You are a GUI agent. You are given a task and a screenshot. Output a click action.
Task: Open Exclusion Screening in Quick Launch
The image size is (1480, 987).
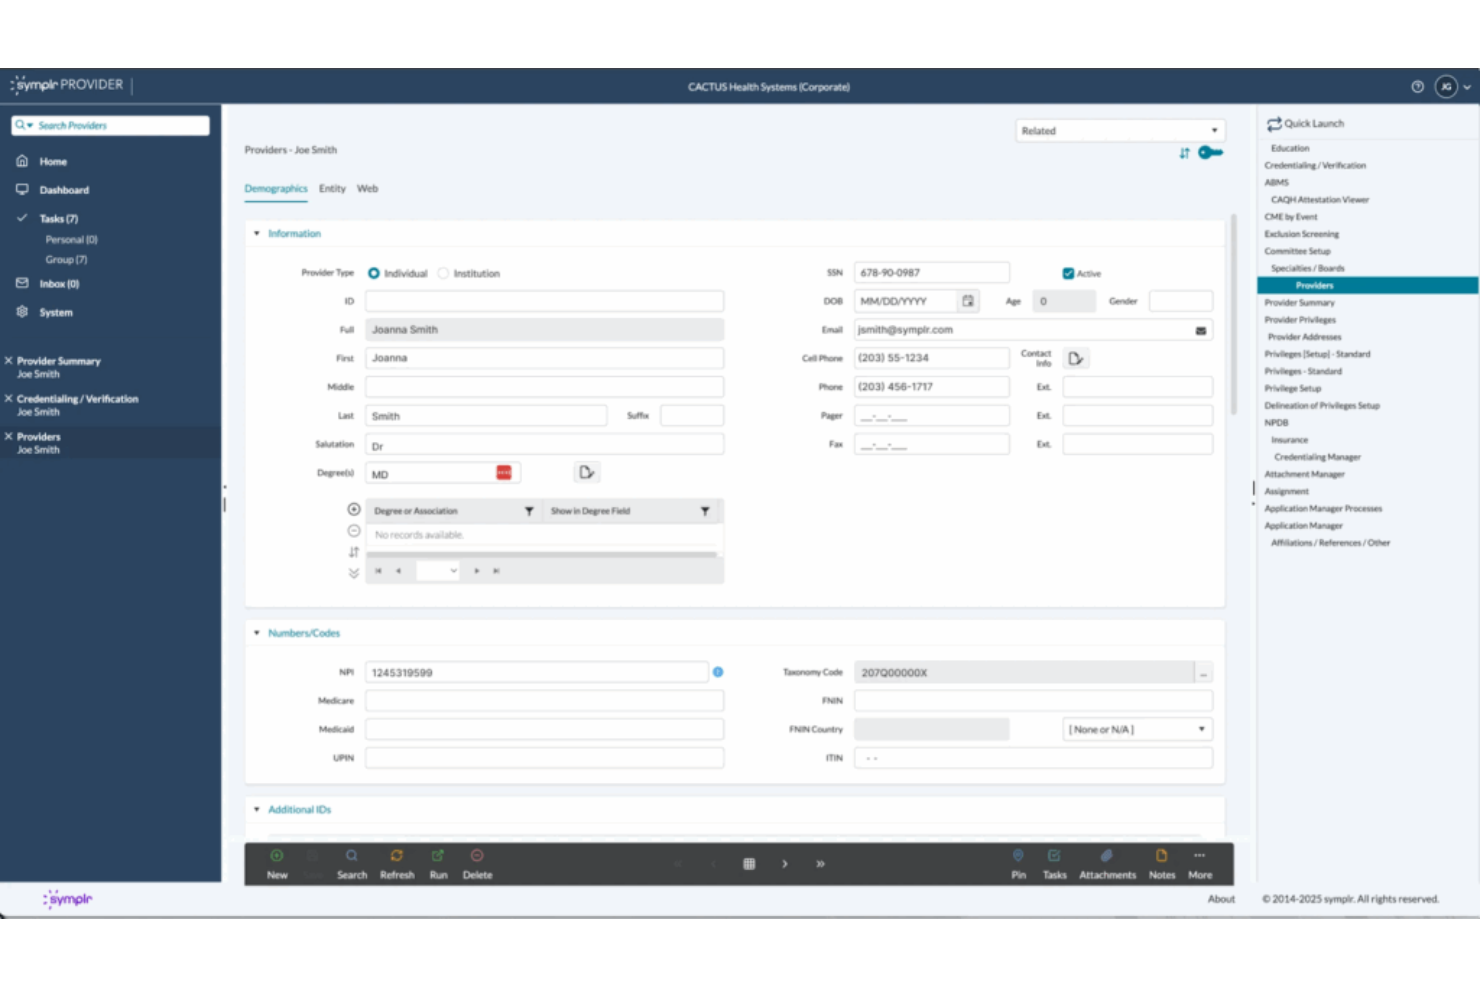point(1301,234)
